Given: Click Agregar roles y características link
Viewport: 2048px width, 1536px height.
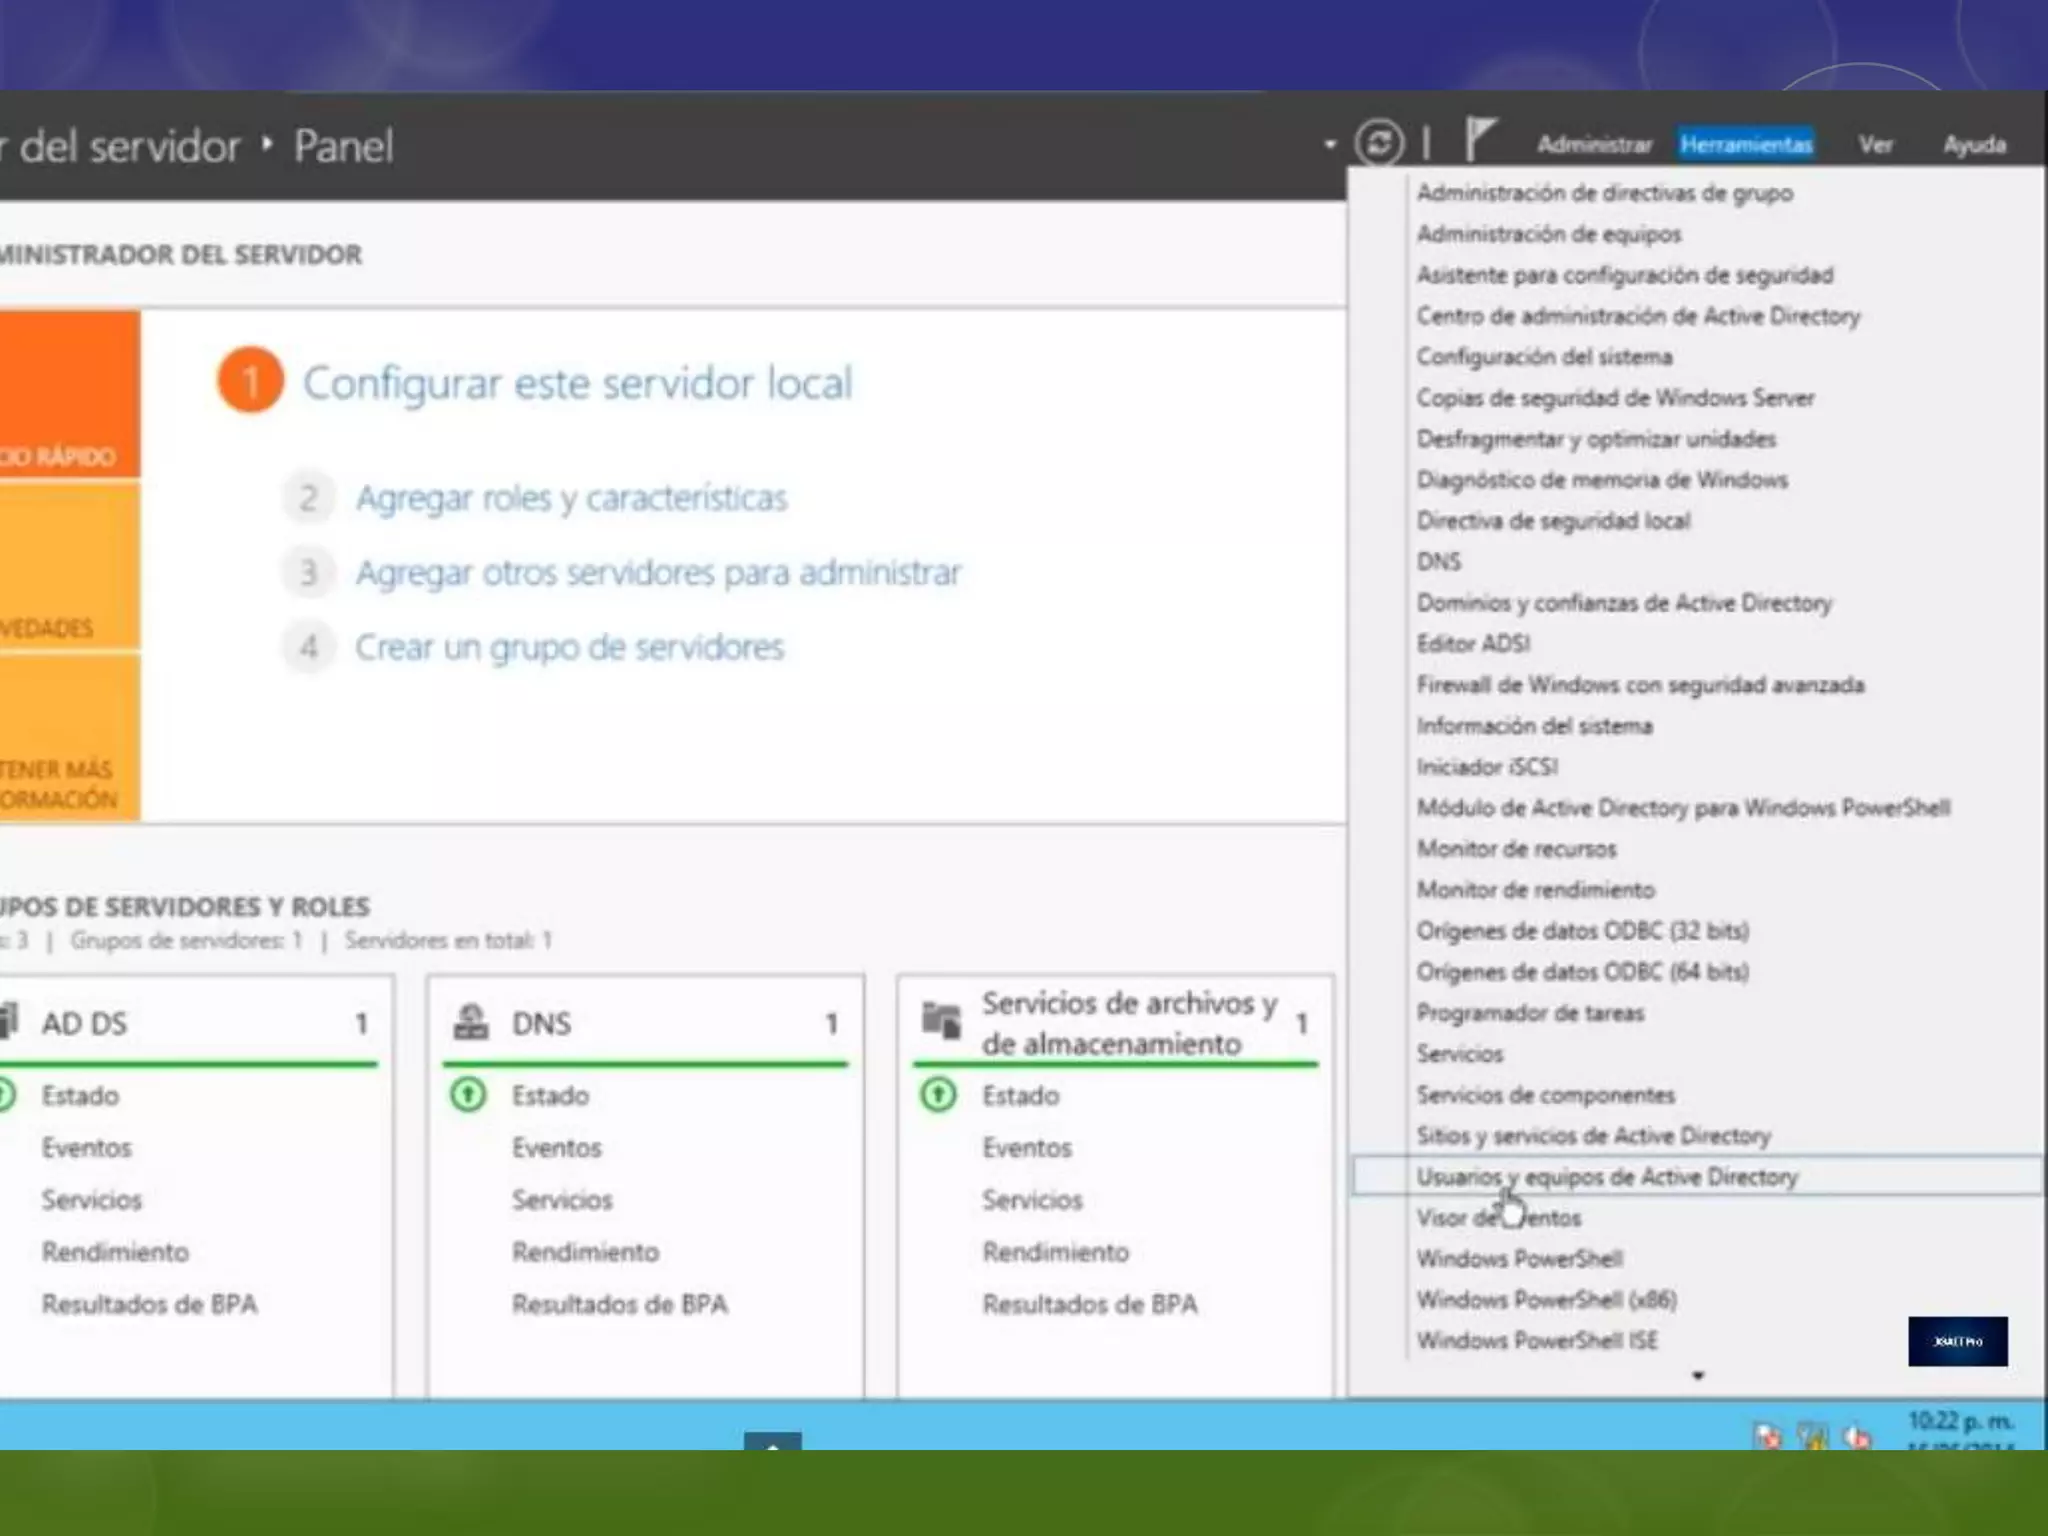Looking at the screenshot, I should tap(571, 498).
